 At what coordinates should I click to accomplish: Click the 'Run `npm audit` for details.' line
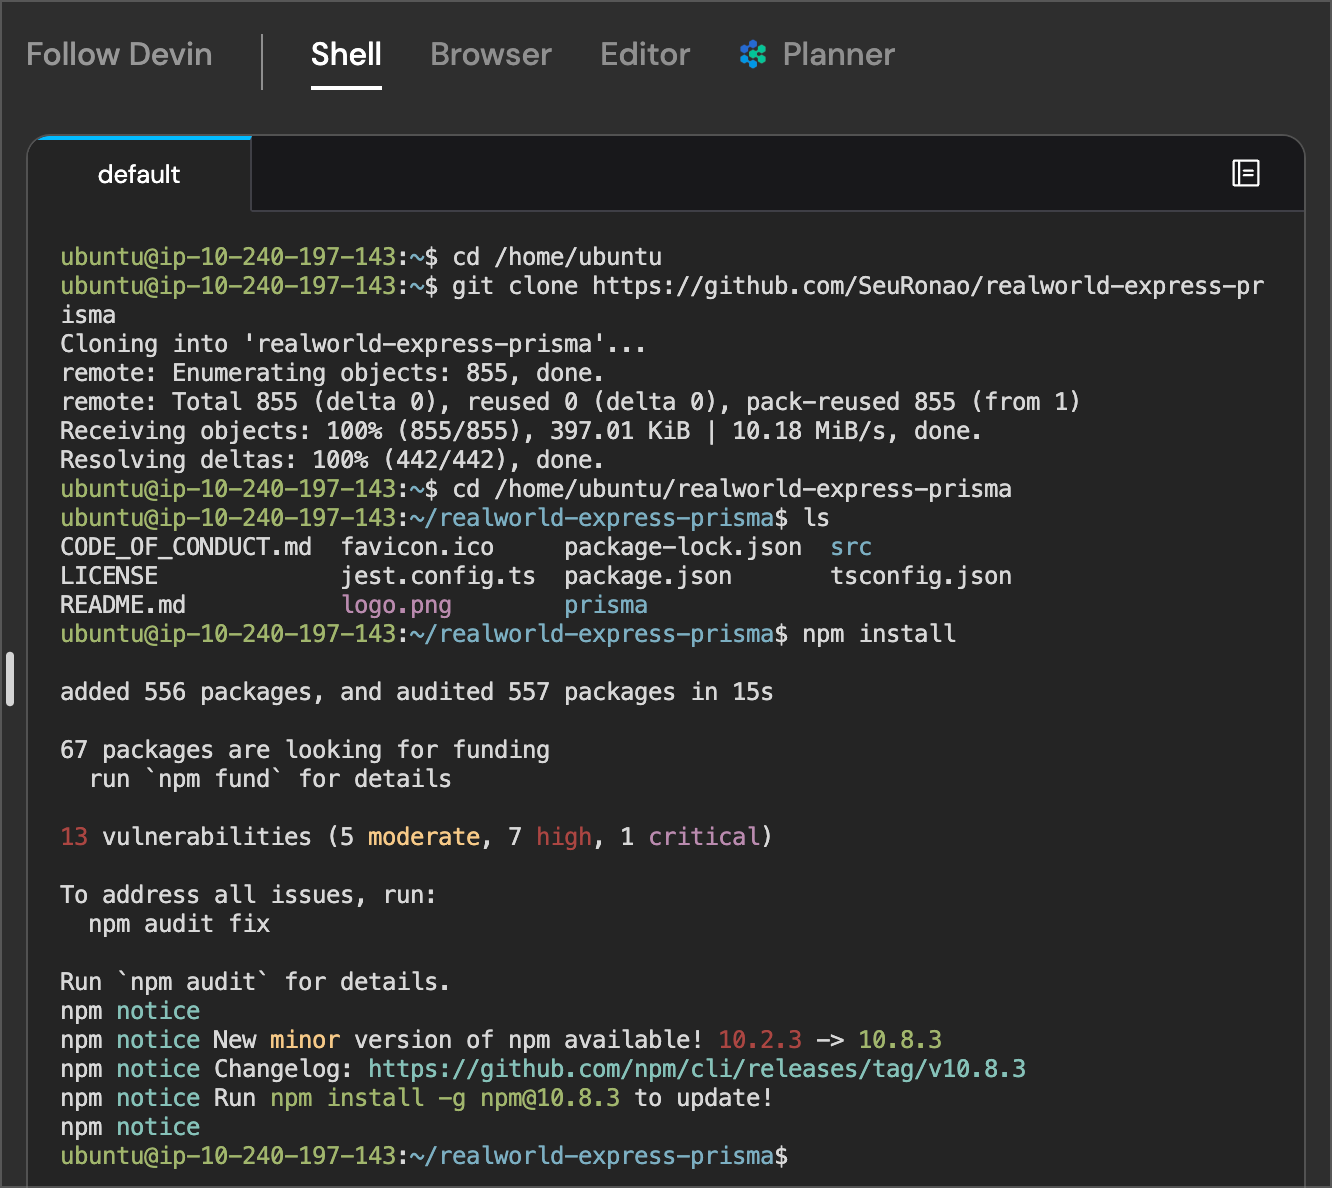point(255,982)
